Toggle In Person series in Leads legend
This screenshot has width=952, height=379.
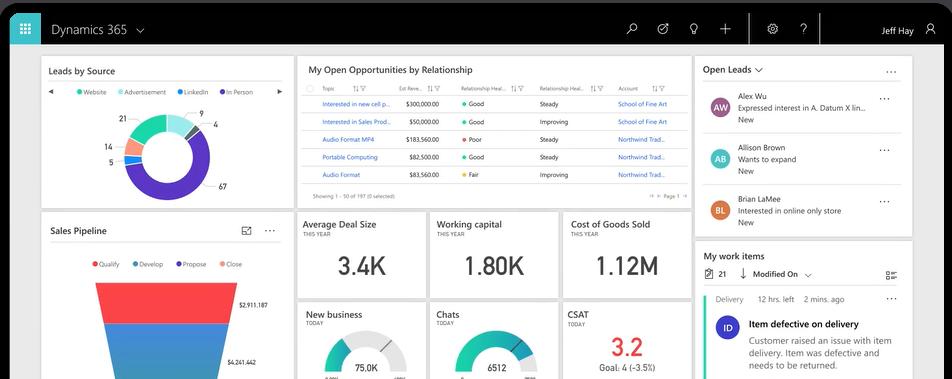coord(236,92)
